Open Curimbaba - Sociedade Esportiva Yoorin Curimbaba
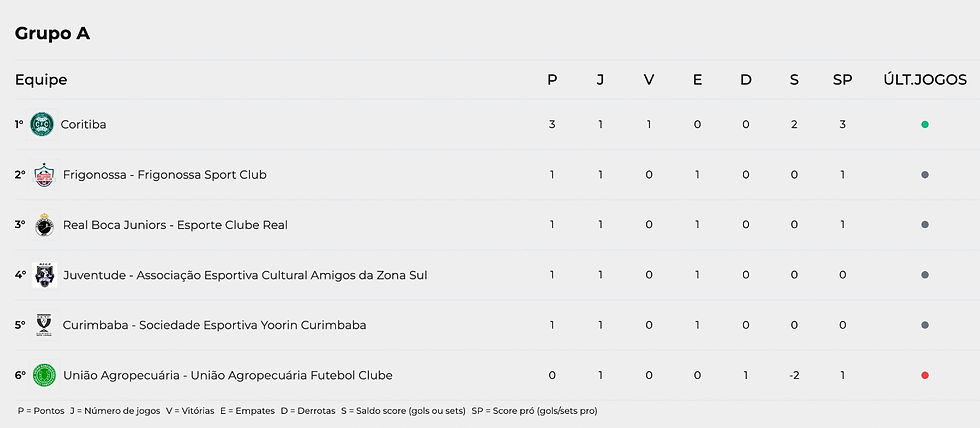Viewport: 980px width, 428px height. click(x=214, y=326)
